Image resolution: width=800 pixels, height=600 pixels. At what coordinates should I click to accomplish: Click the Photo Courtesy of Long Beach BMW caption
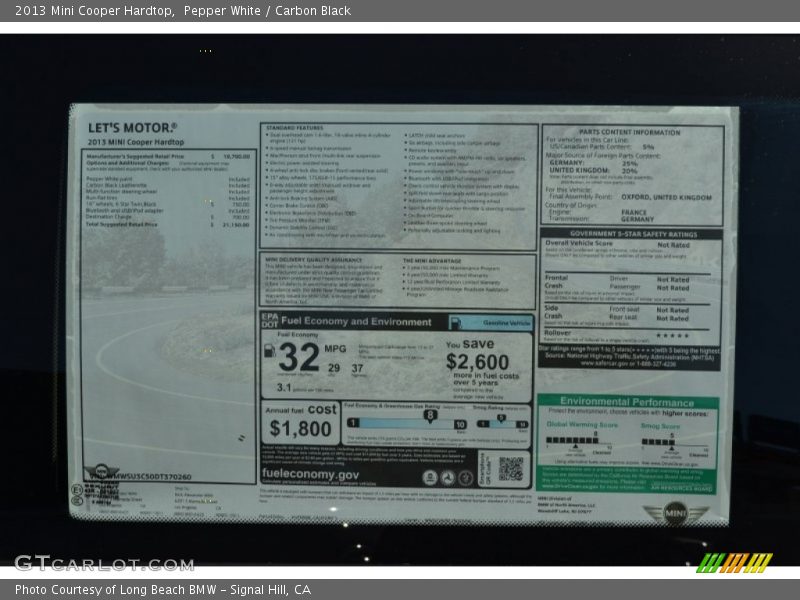pyautogui.click(x=162, y=590)
